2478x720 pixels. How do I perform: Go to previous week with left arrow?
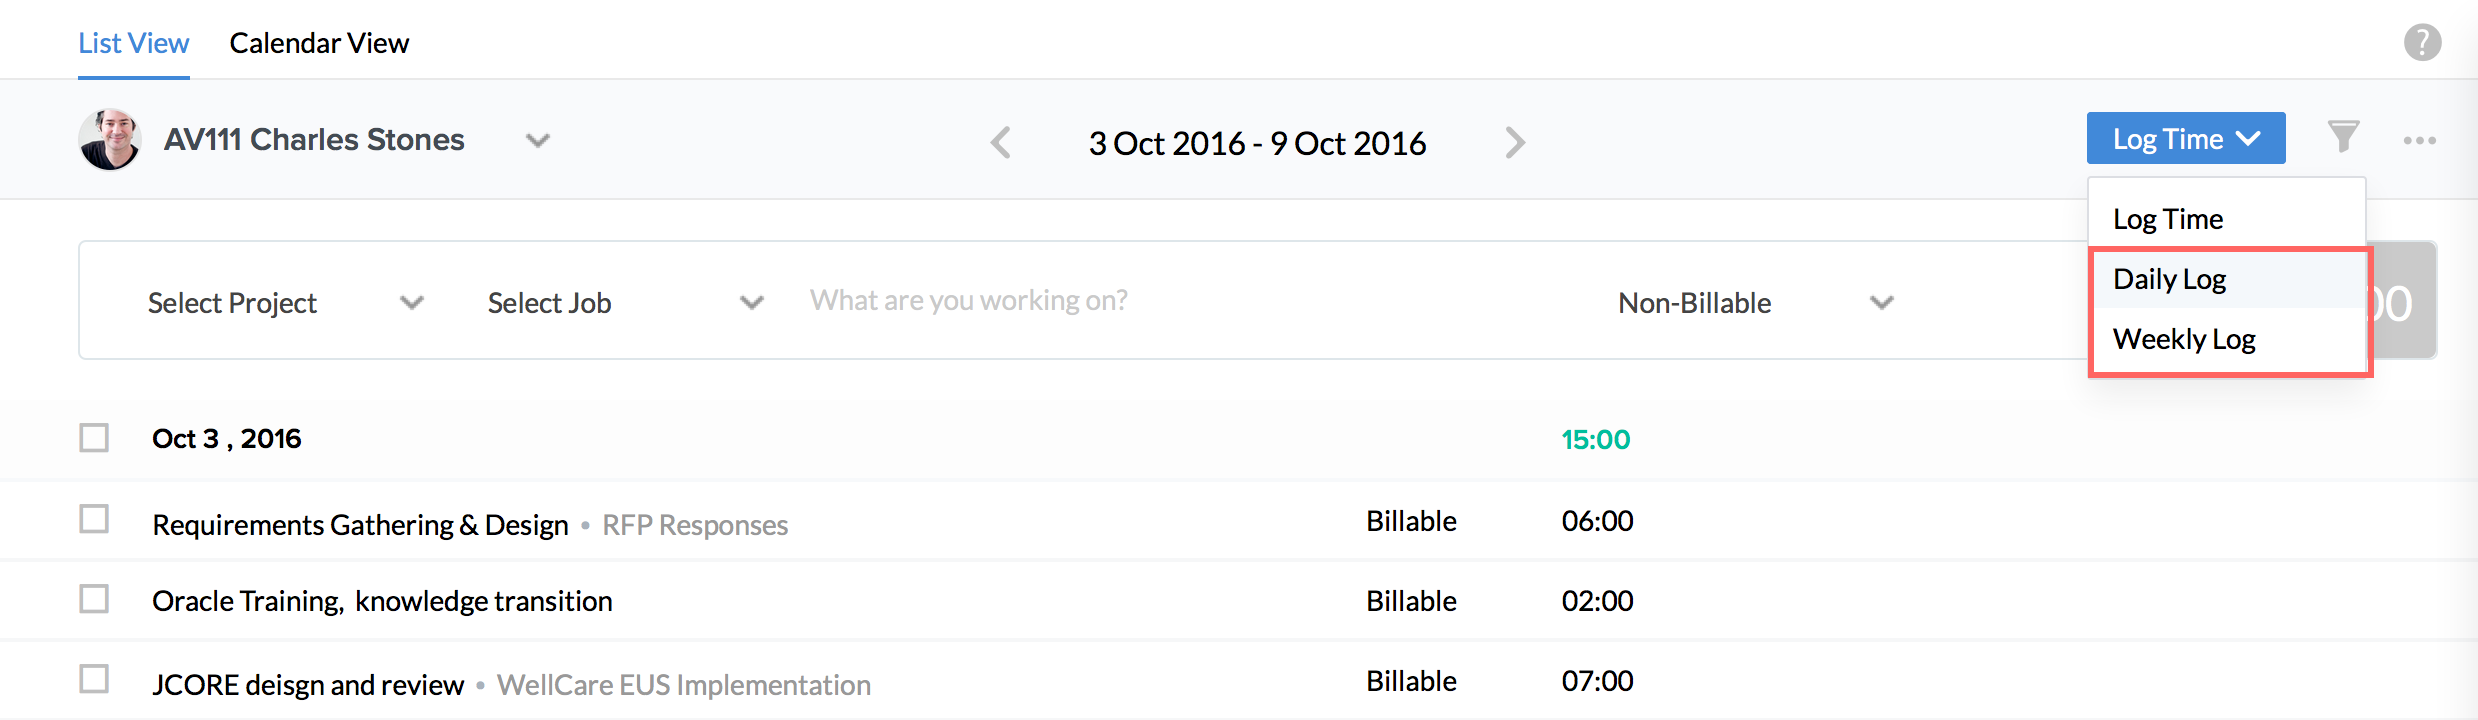click(x=1001, y=143)
